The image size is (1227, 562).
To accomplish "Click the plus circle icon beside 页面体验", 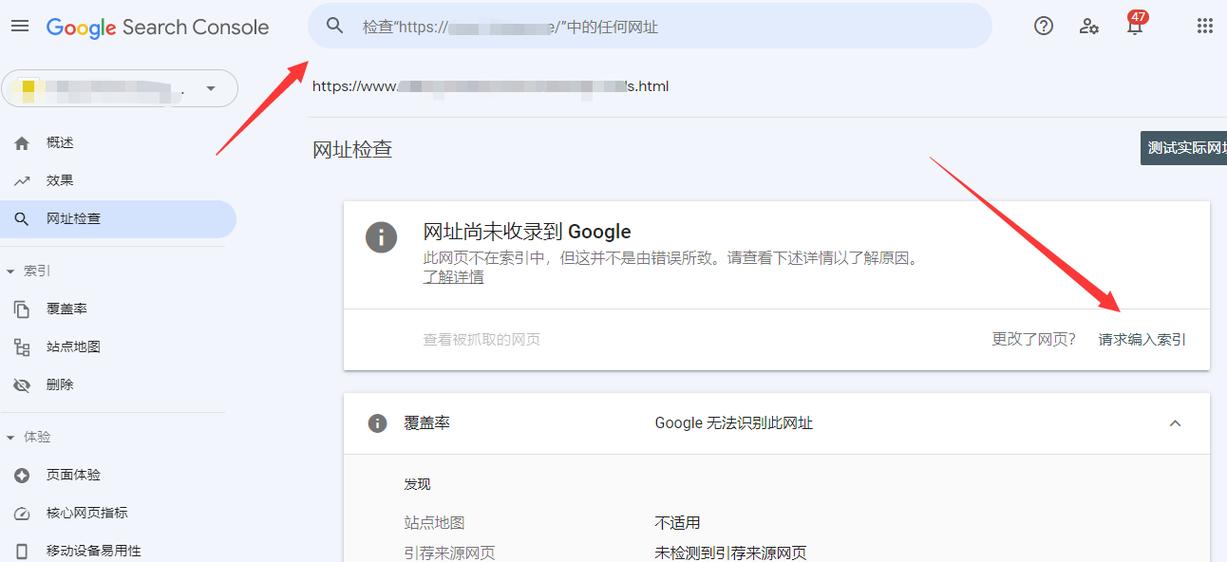I will pyautogui.click(x=22, y=475).
